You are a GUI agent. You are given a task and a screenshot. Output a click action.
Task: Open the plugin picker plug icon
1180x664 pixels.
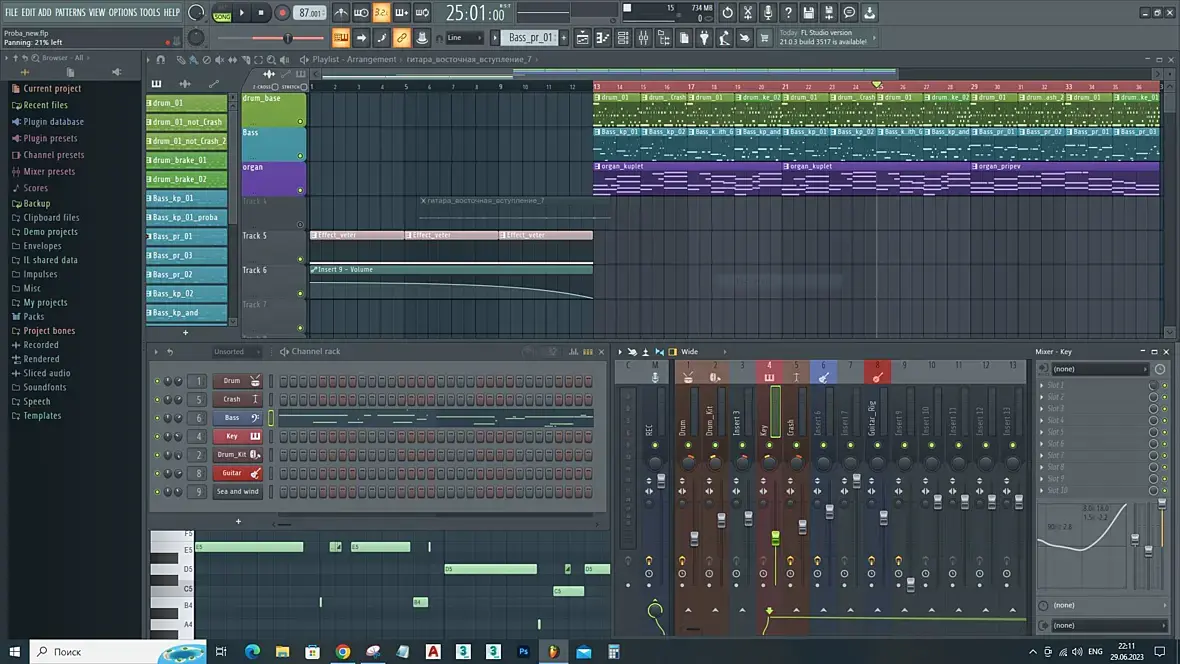point(704,38)
